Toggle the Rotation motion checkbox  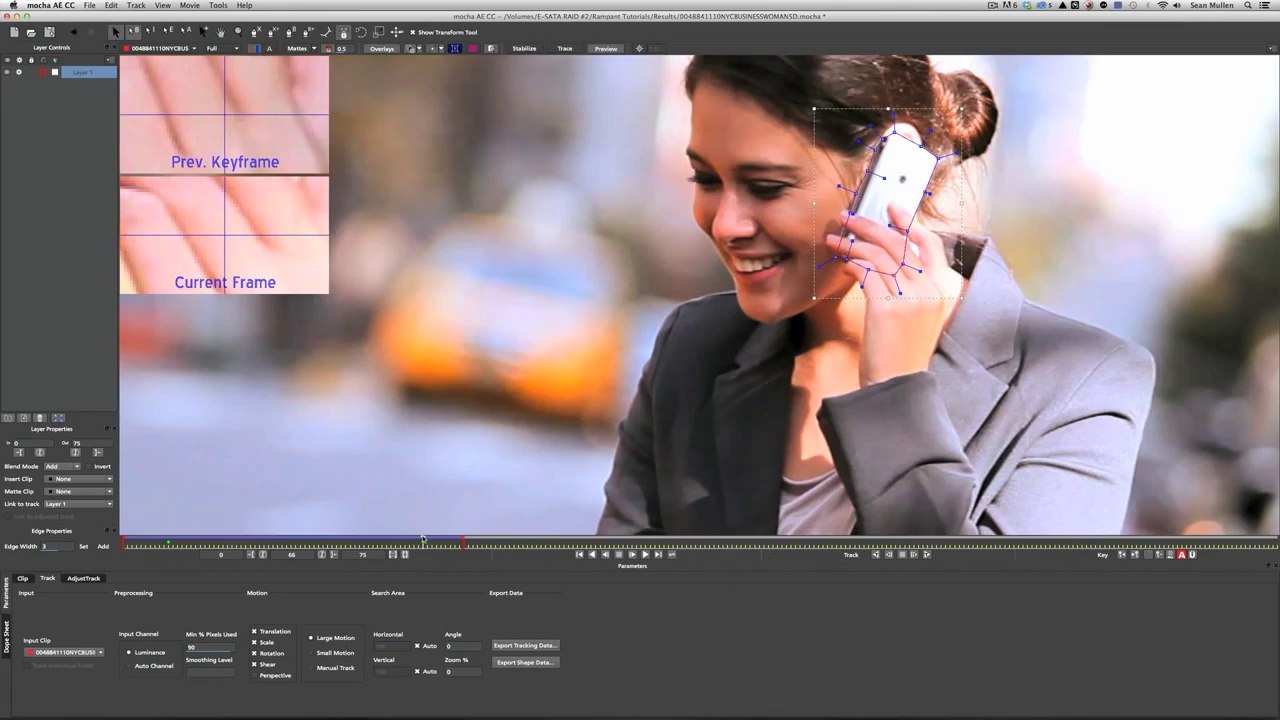point(254,653)
